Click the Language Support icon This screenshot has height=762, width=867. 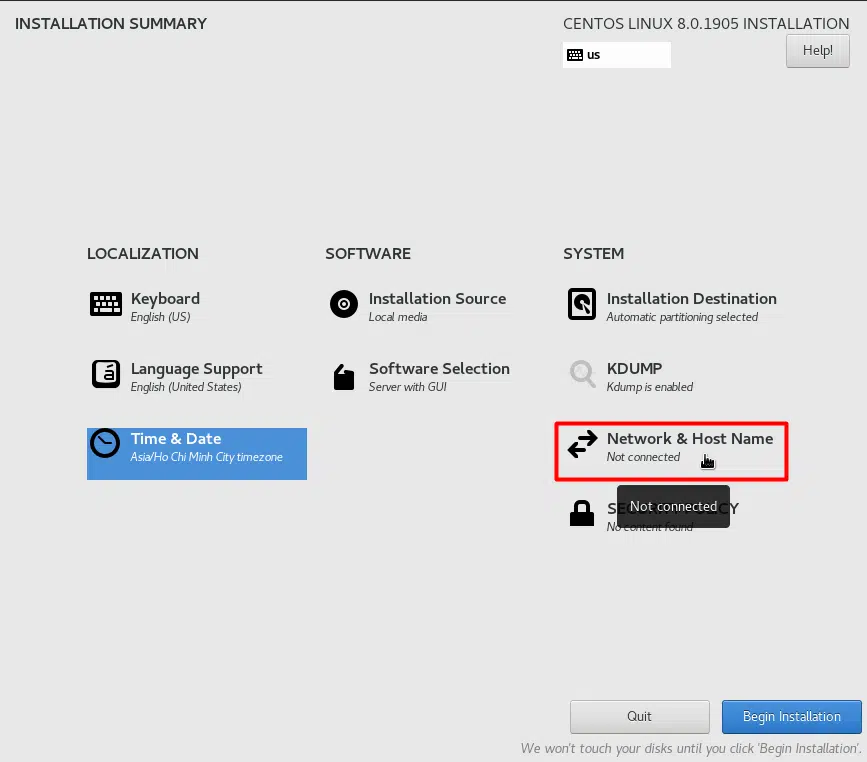[x=106, y=375]
